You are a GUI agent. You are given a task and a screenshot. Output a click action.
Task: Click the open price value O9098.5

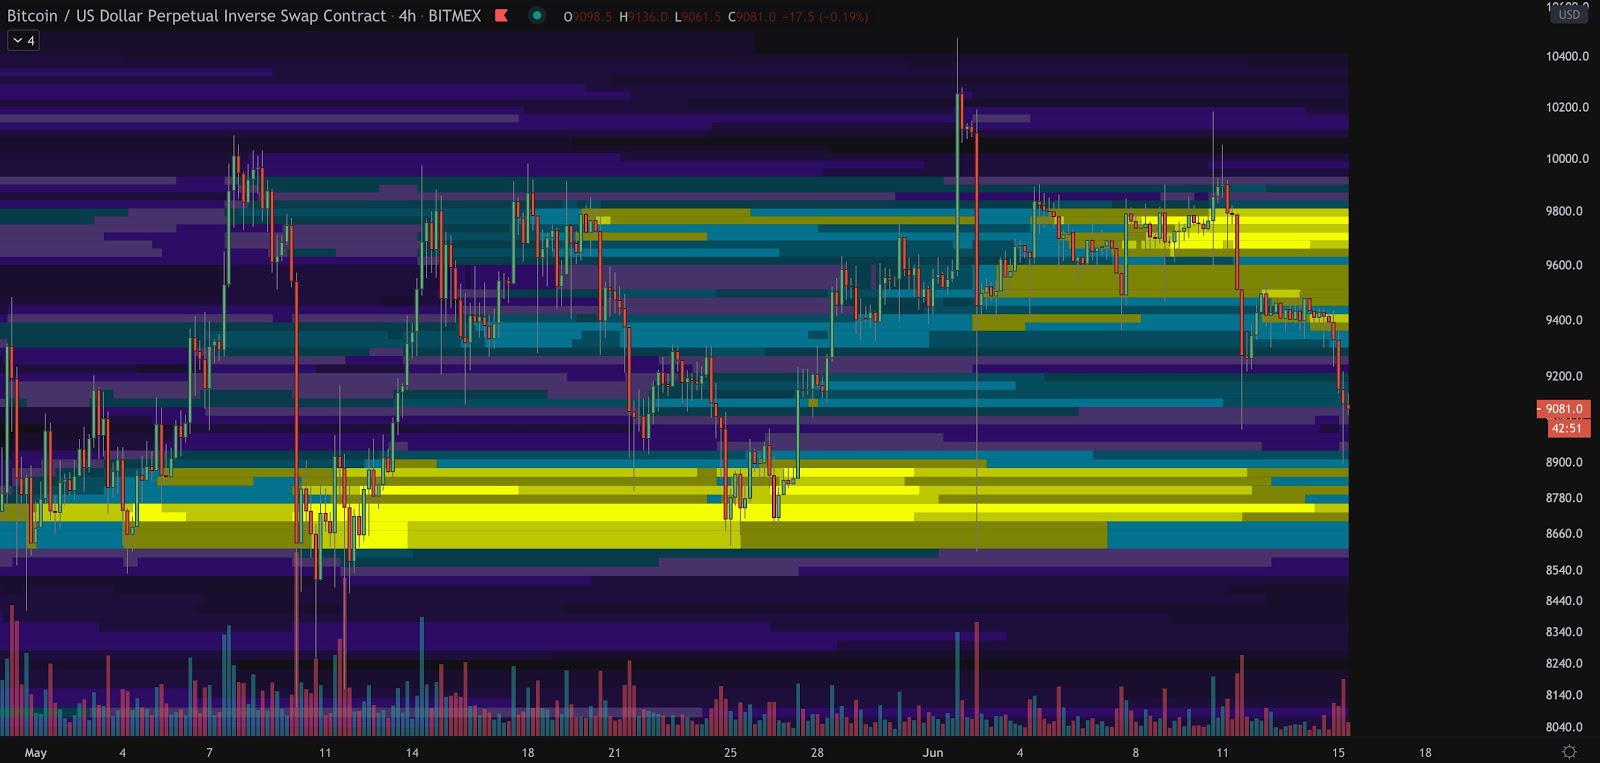tap(588, 17)
